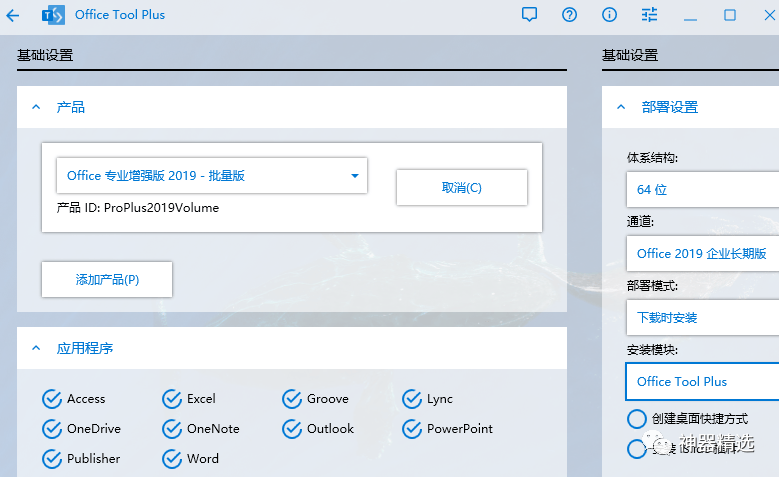Click the right 基础设置 heading
Viewport: 779px width, 477px height.
coord(630,55)
